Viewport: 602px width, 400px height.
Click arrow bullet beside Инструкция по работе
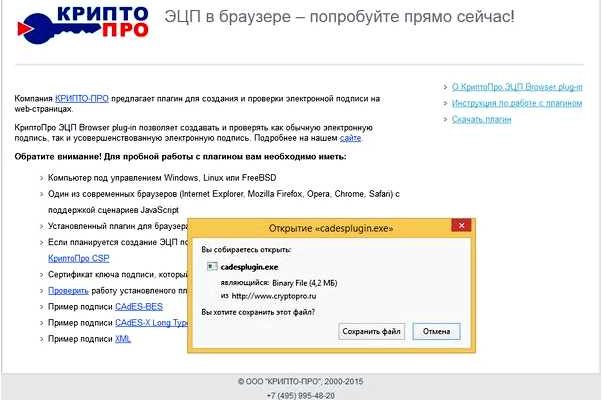tap(445, 103)
